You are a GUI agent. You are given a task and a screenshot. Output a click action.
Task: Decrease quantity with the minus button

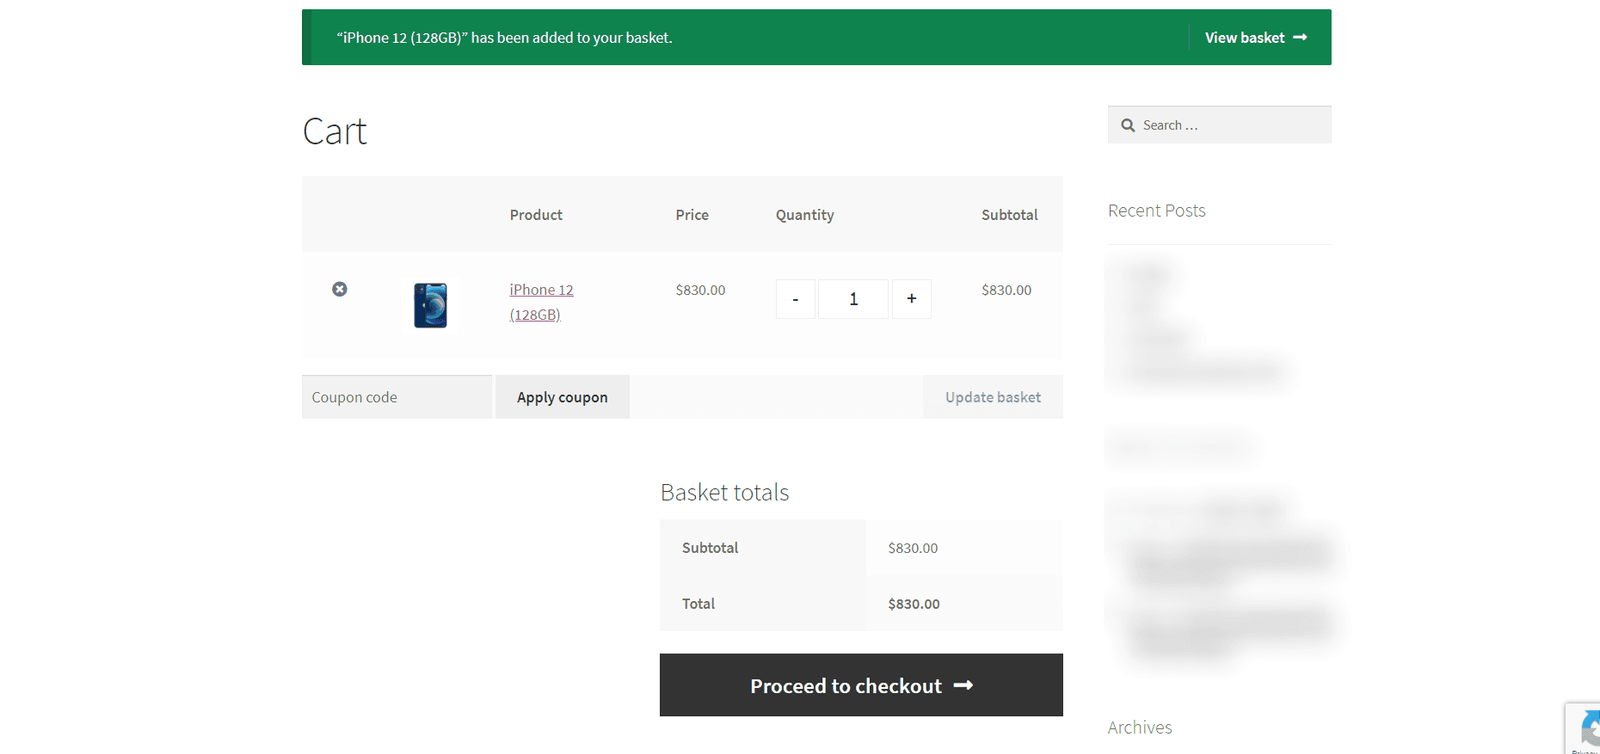tap(795, 299)
